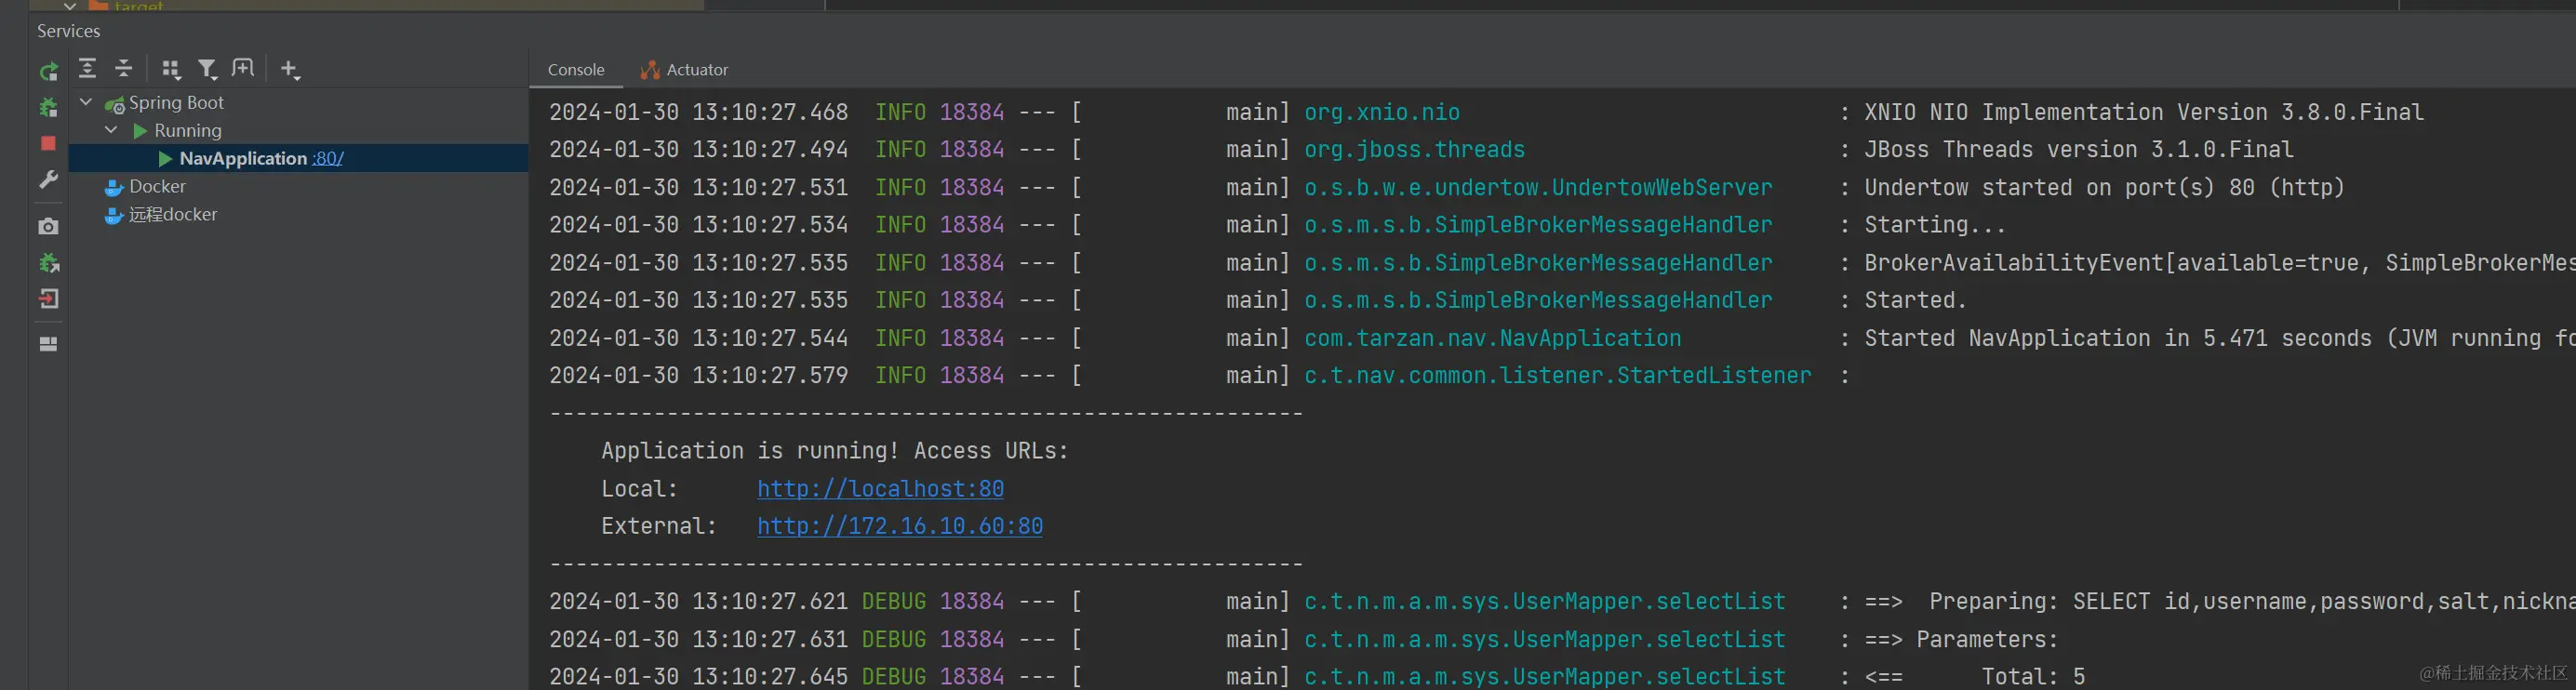This screenshot has width=2576, height=690.
Task: Click the 'Total: 5' log message
Action: [2033, 677]
